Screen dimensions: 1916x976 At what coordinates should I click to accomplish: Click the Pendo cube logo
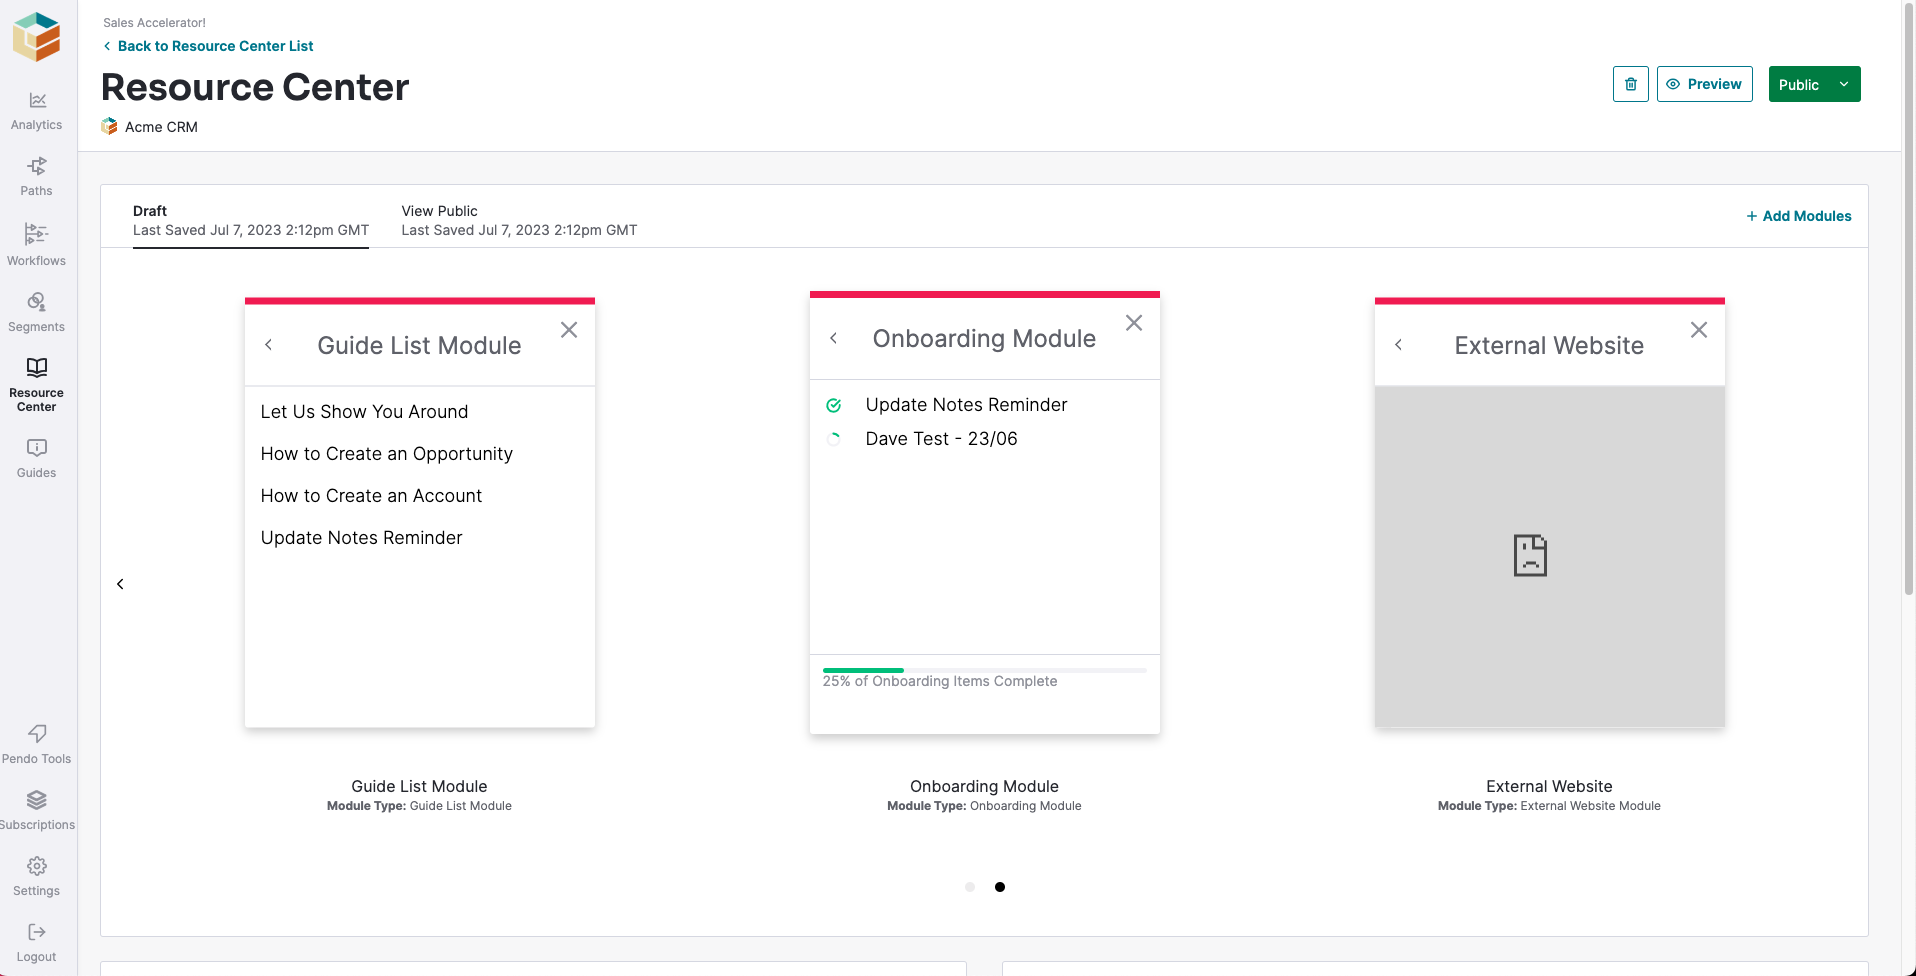(x=37, y=37)
